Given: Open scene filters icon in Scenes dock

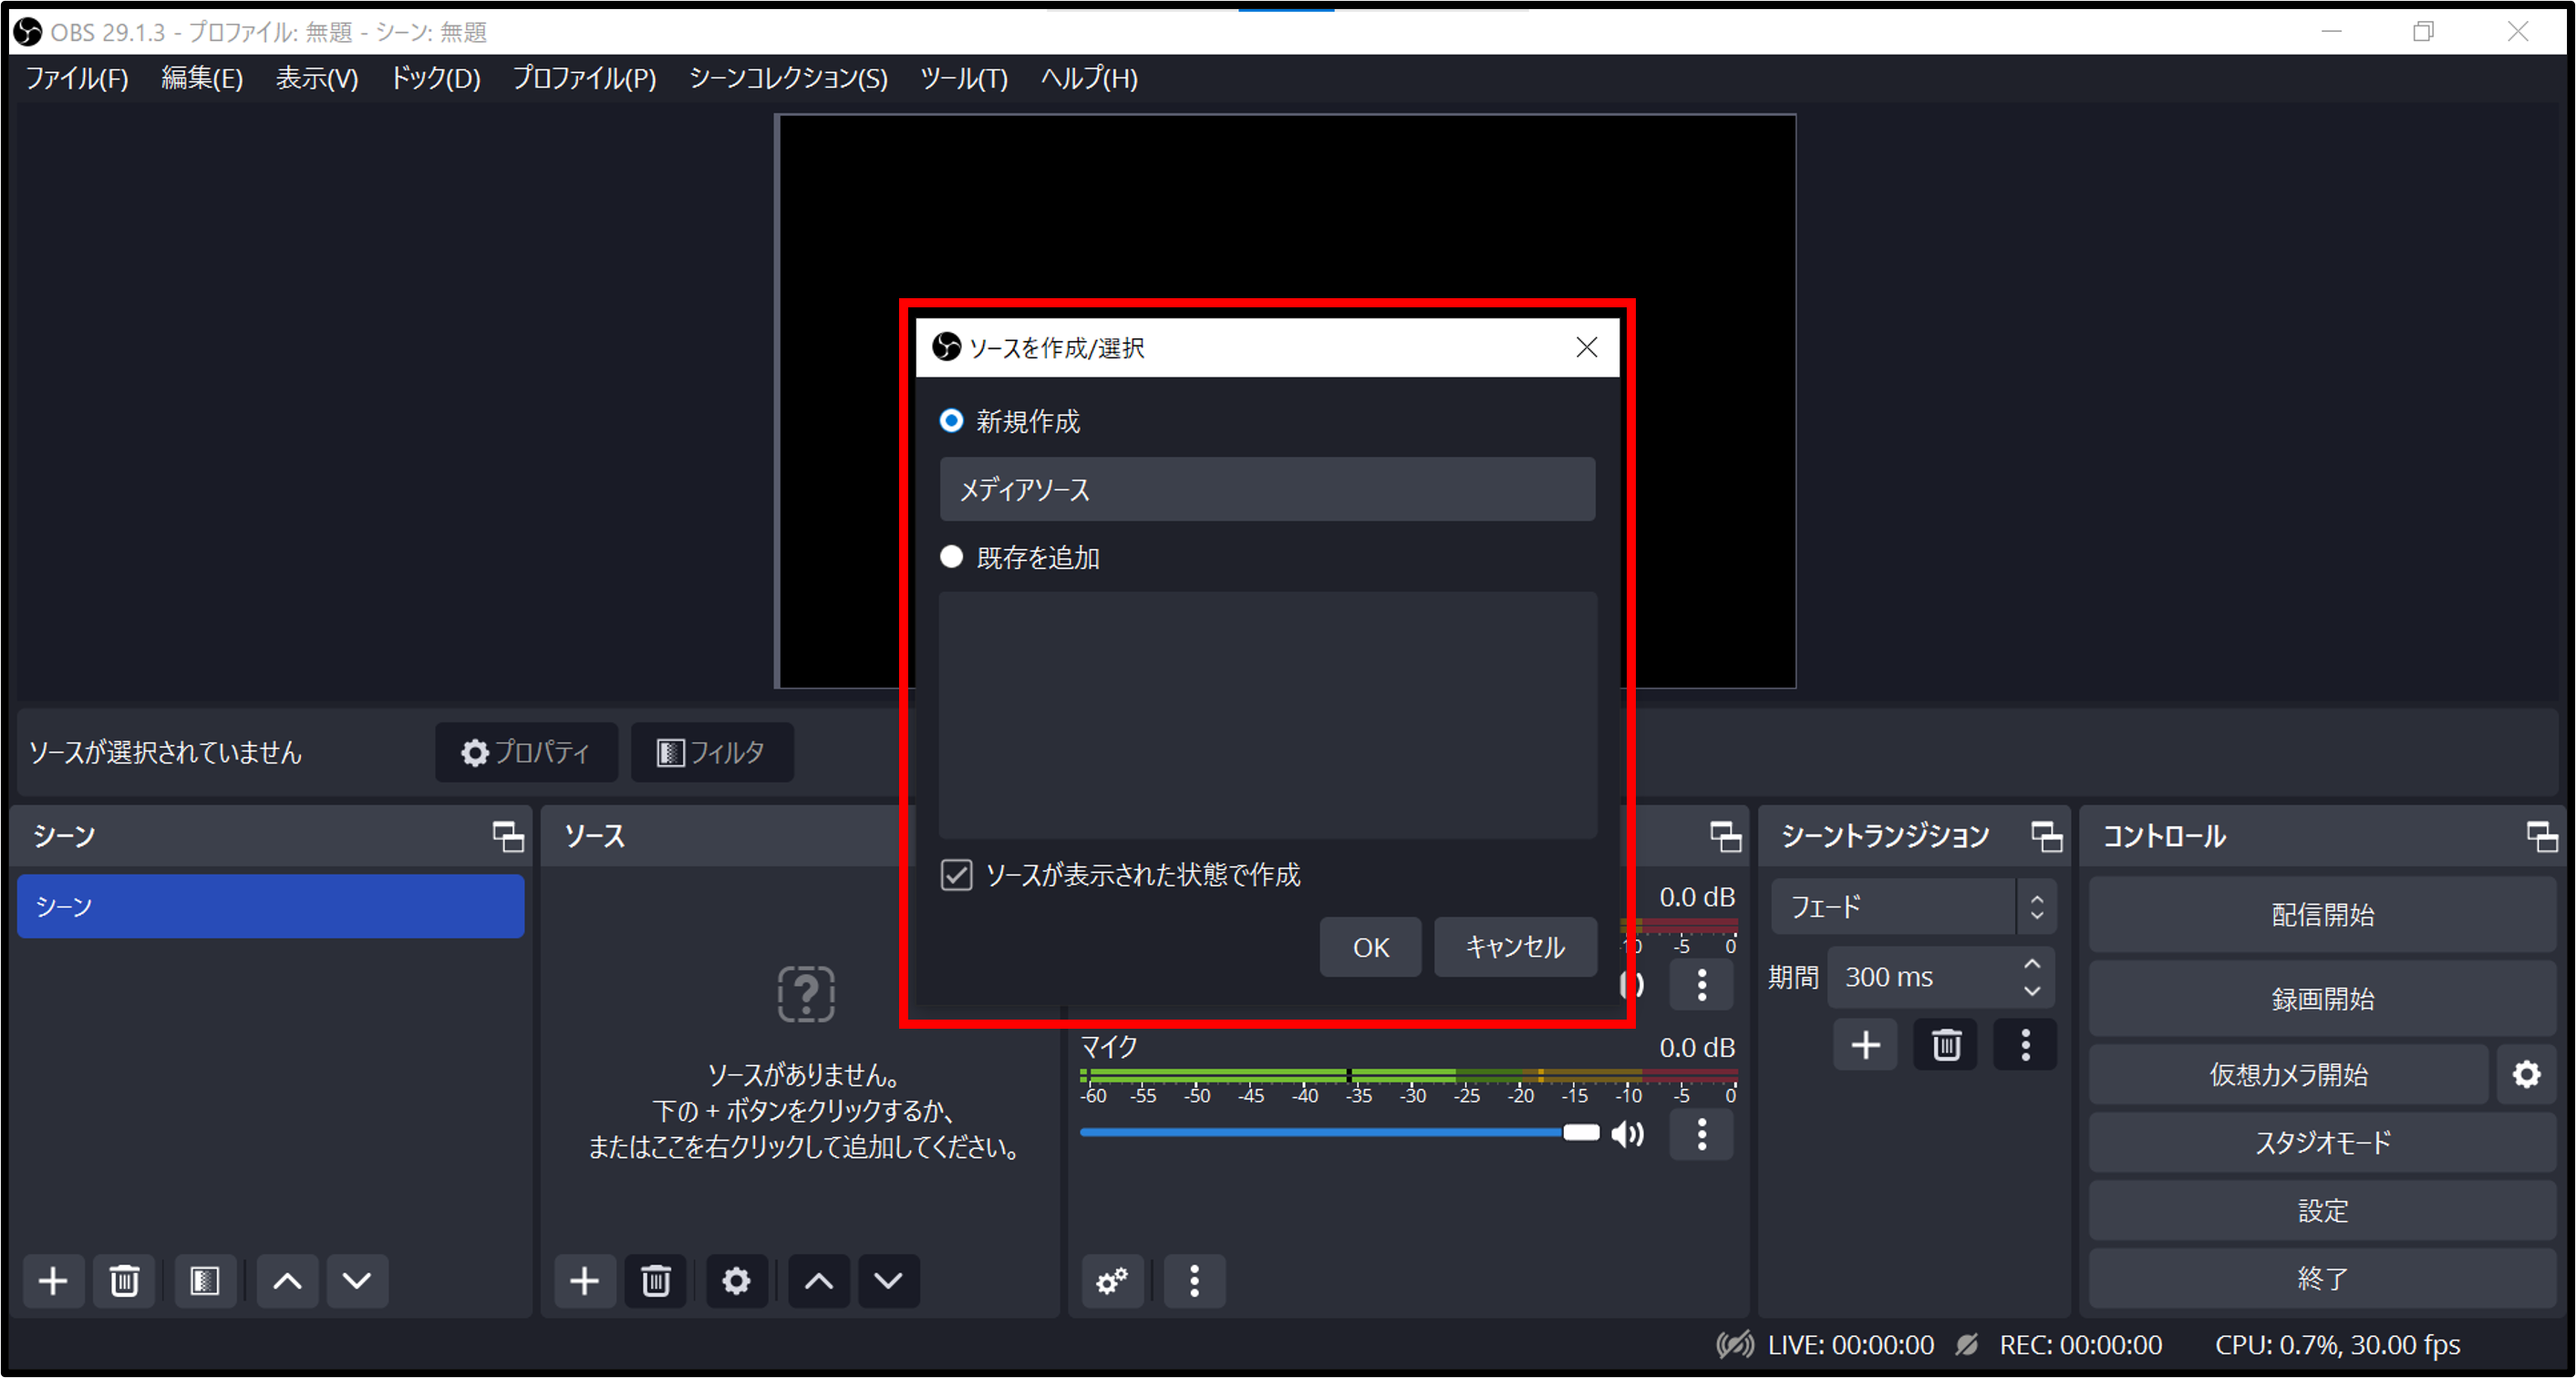Looking at the screenshot, I should click(205, 1281).
